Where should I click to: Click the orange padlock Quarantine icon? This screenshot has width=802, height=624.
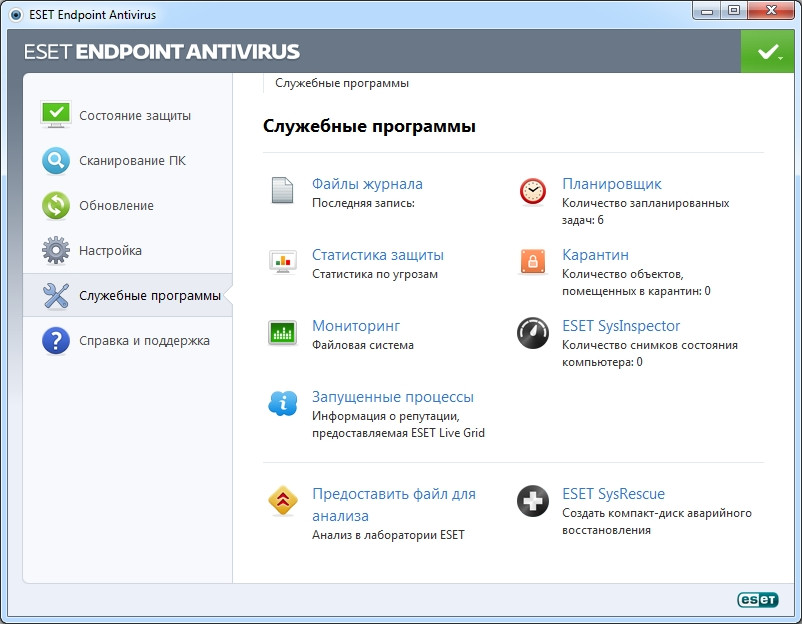(x=532, y=261)
